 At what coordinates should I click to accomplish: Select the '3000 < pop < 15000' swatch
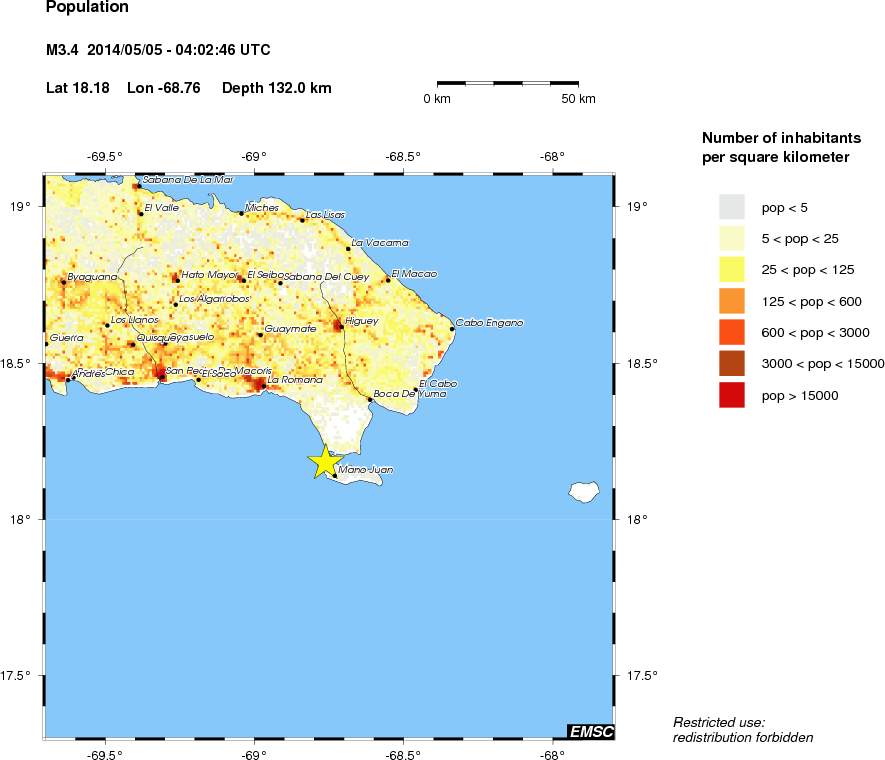click(732, 364)
